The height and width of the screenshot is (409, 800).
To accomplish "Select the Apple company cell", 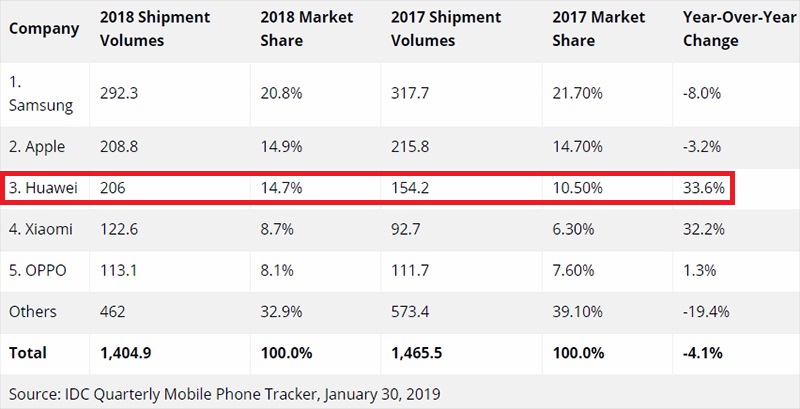I will [39, 146].
